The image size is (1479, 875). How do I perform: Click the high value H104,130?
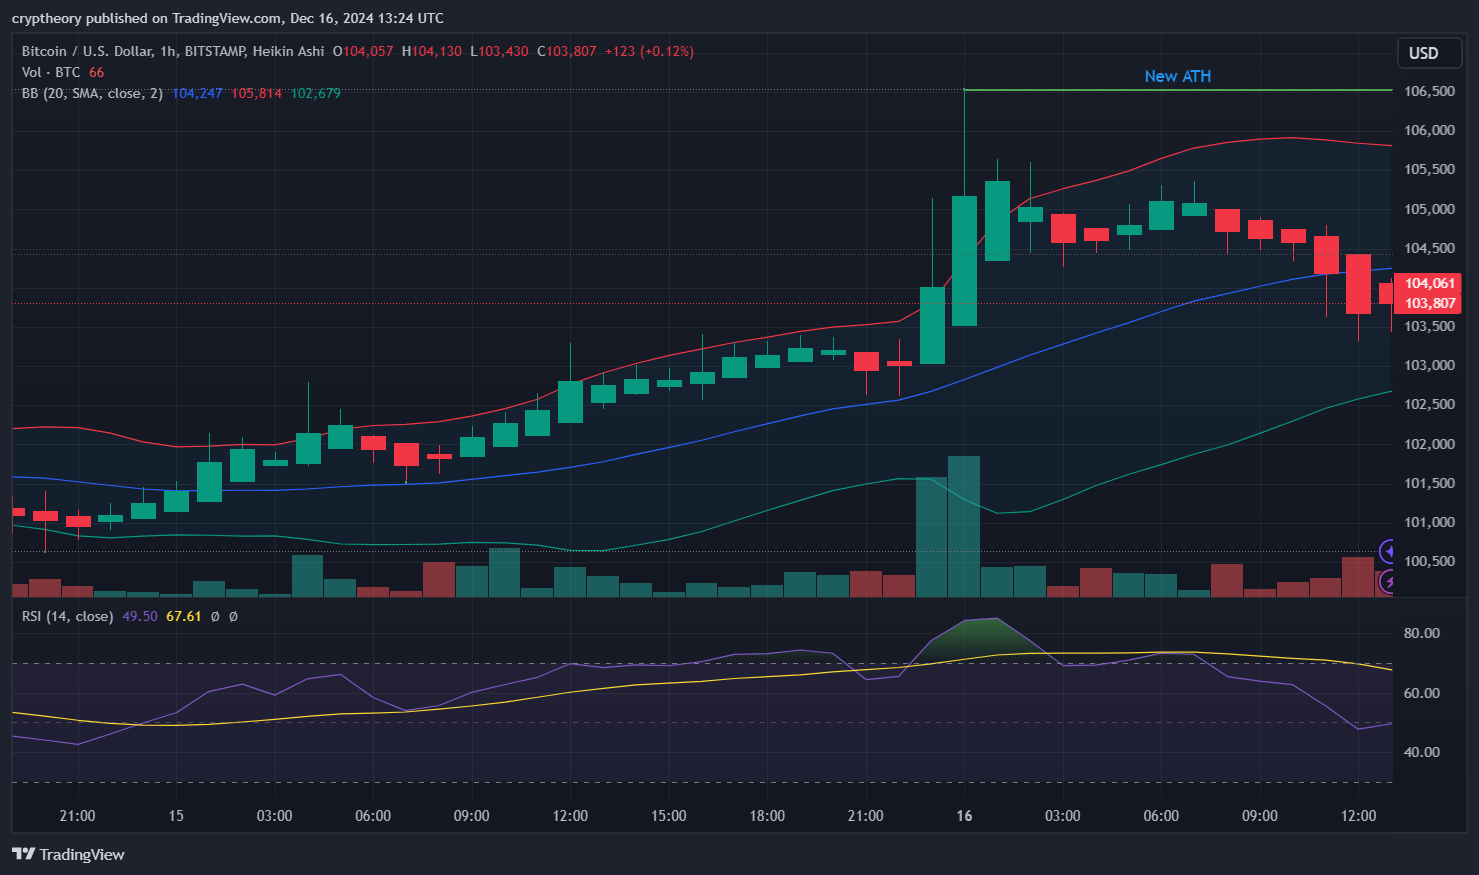432,51
